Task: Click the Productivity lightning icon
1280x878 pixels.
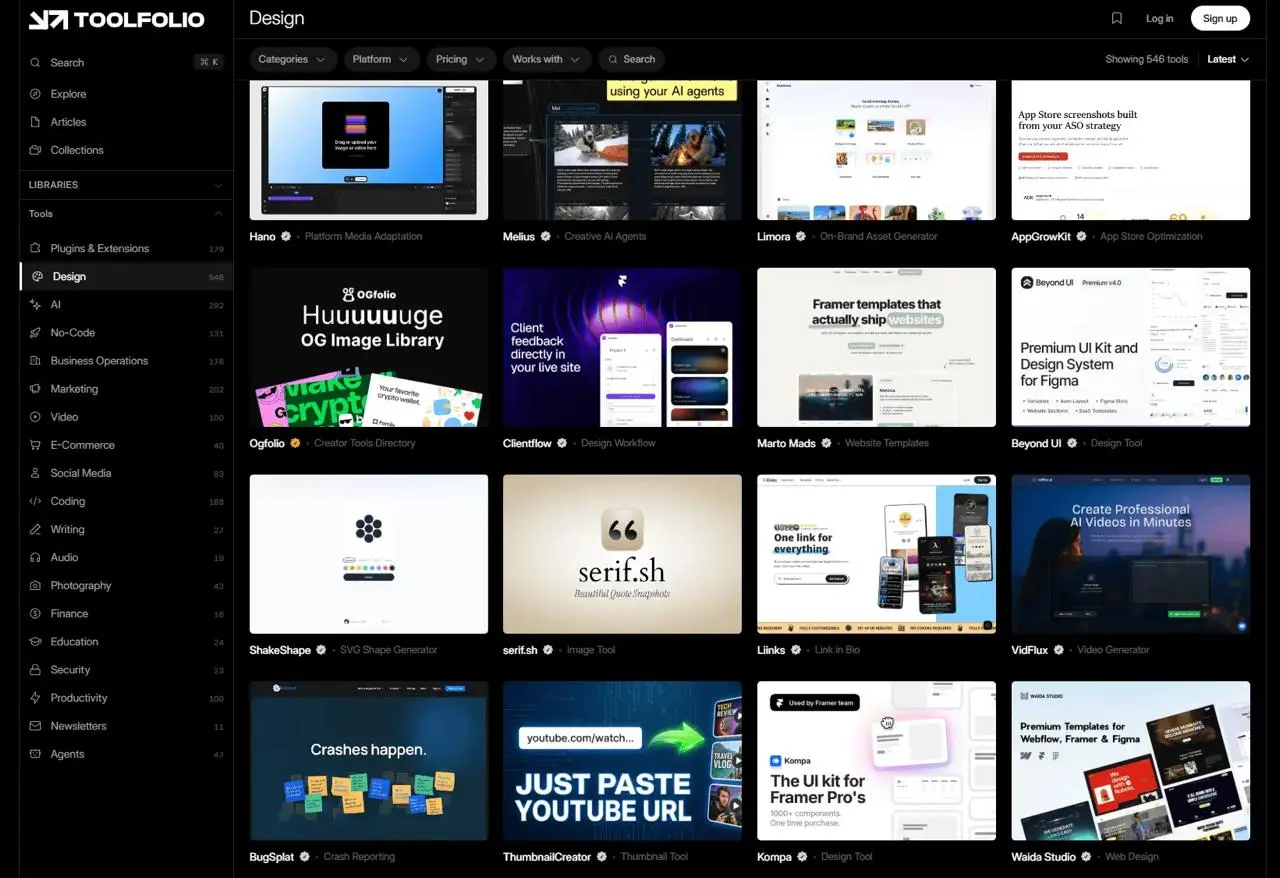Action: click(36, 697)
